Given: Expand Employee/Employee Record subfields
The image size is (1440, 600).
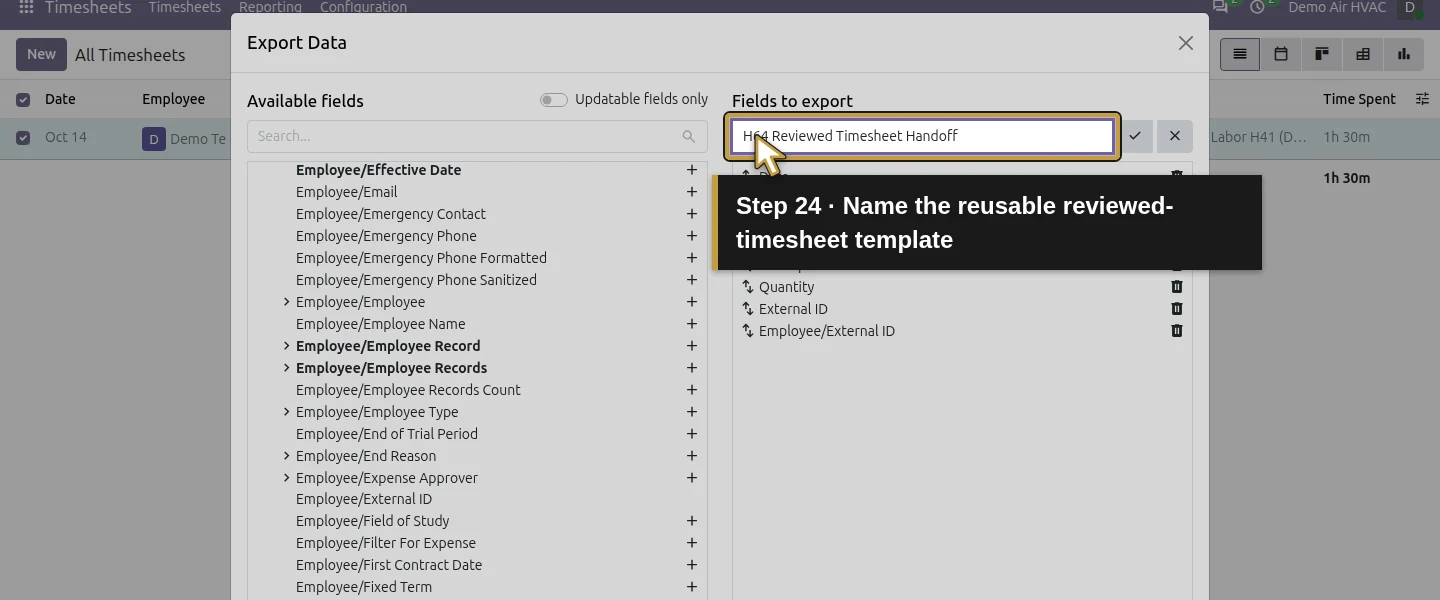Looking at the screenshot, I should [286, 346].
